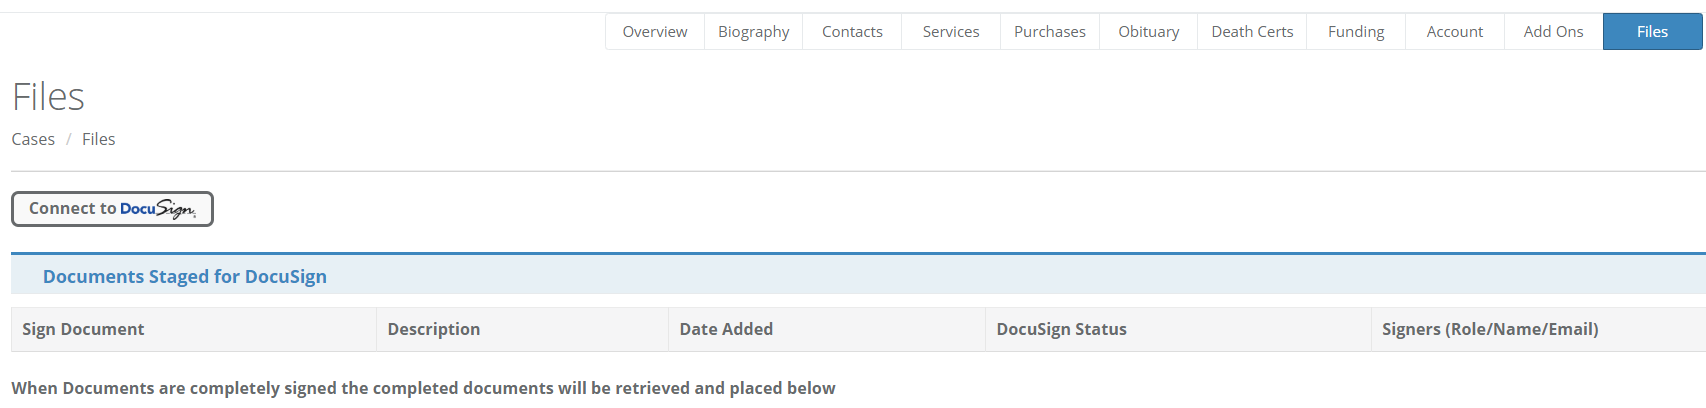Select the Services tab

pyautogui.click(x=951, y=32)
